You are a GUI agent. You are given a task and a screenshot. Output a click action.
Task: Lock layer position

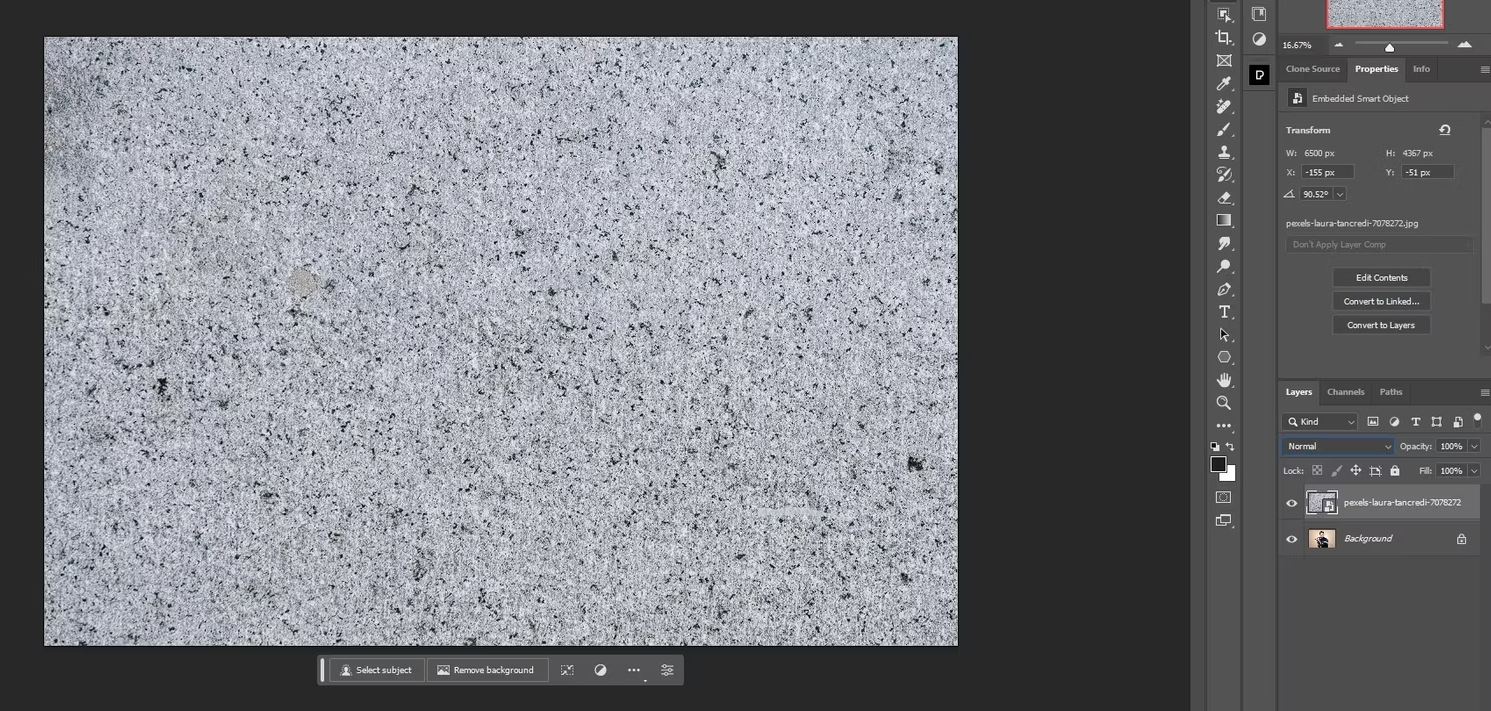pyautogui.click(x=1356, y=471)
